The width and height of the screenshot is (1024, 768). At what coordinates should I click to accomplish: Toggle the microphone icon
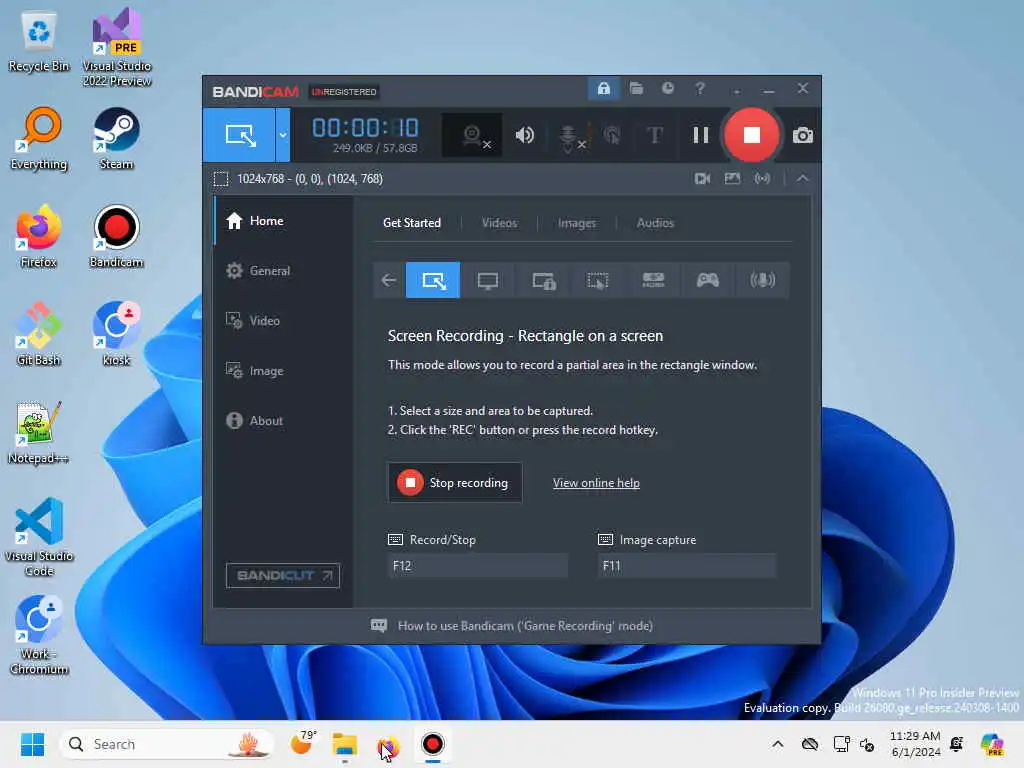coord(570,136)
